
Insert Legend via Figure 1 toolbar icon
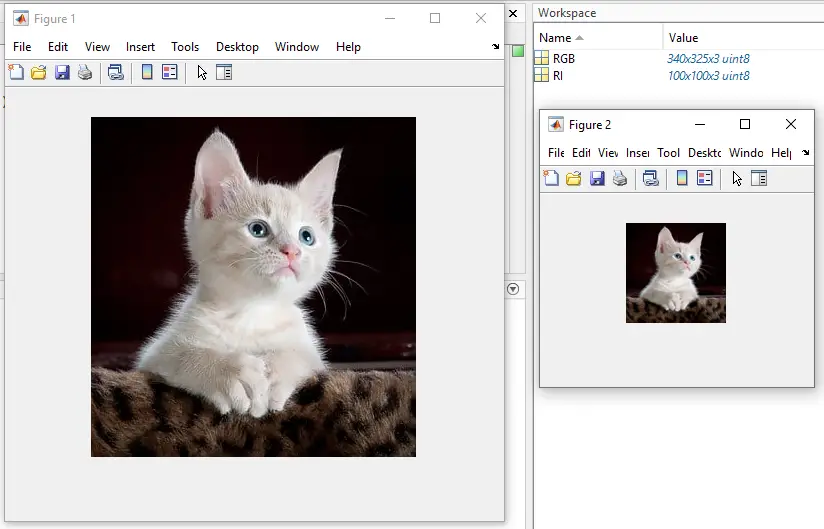pyautogui.click(x=170, y=72)
